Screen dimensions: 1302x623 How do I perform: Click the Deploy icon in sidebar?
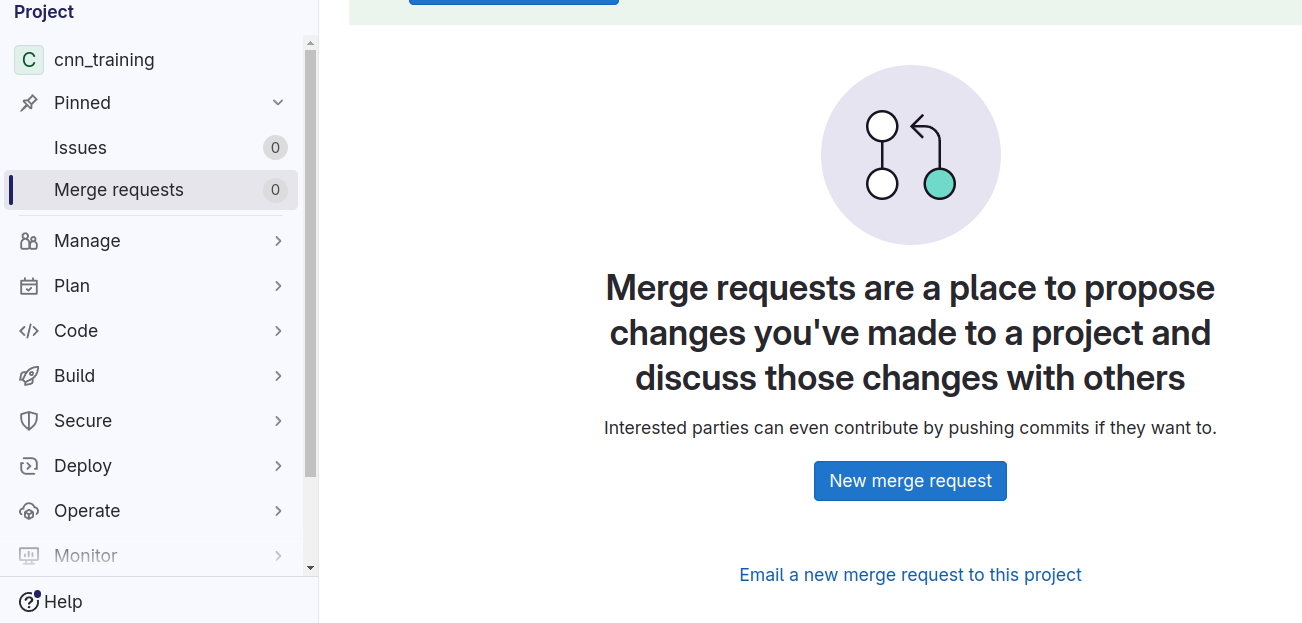pyautogui.click(x=29, y=466)
